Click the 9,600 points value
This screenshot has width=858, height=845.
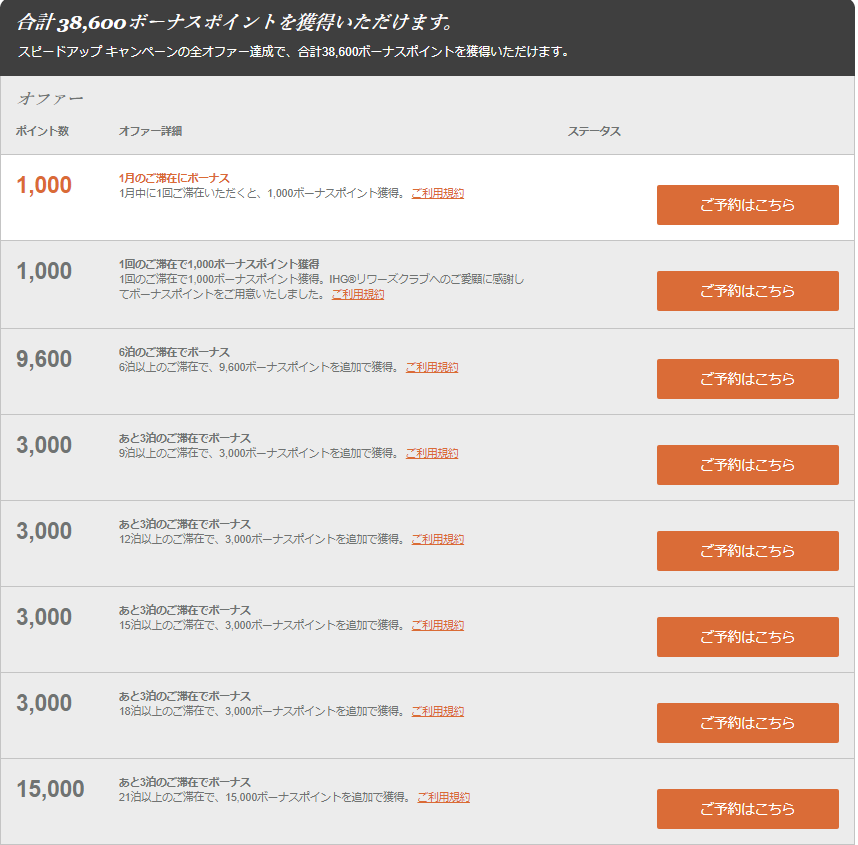pyautogui.click(x=44, y=359)
